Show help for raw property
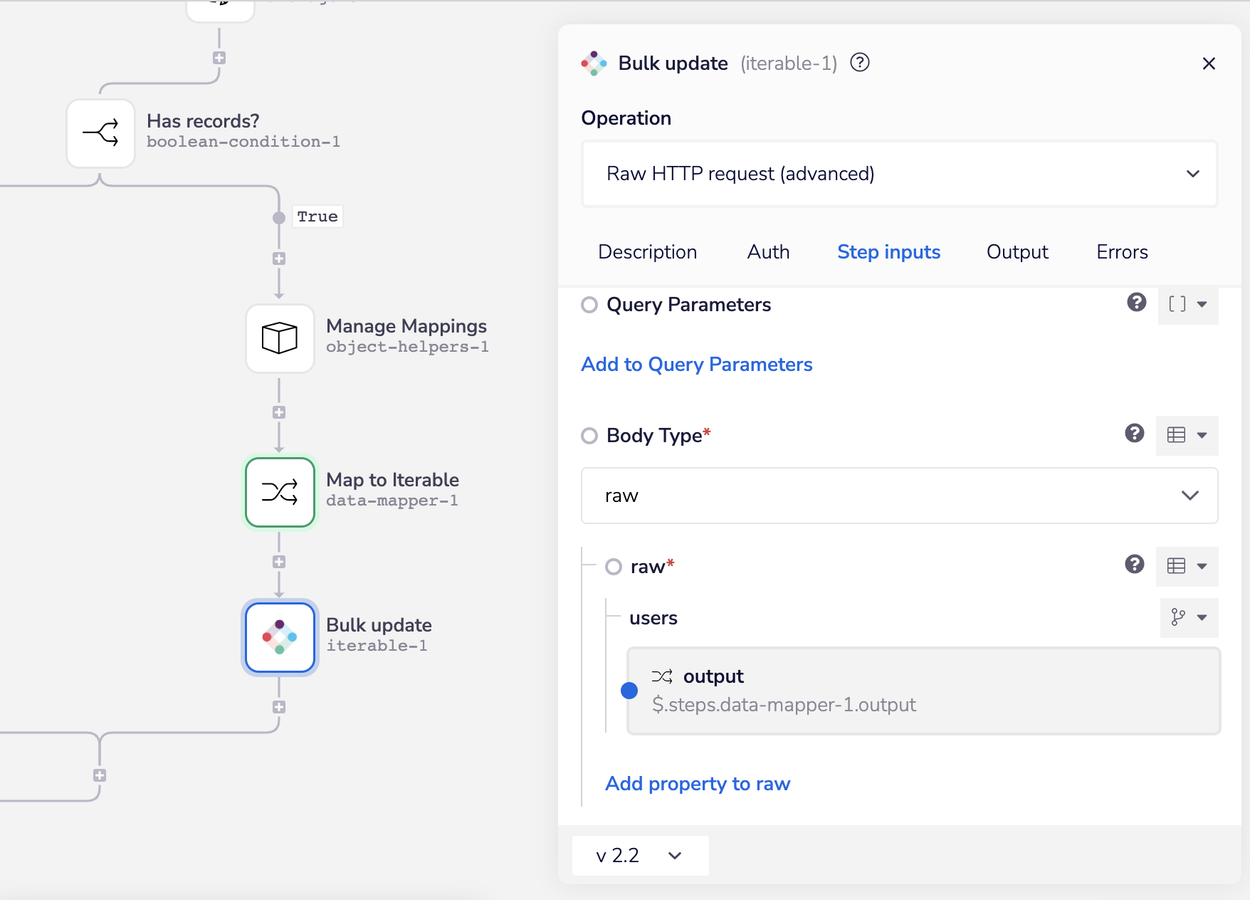The height and width of the screenshot is (900, 1250). (1134, 564)
